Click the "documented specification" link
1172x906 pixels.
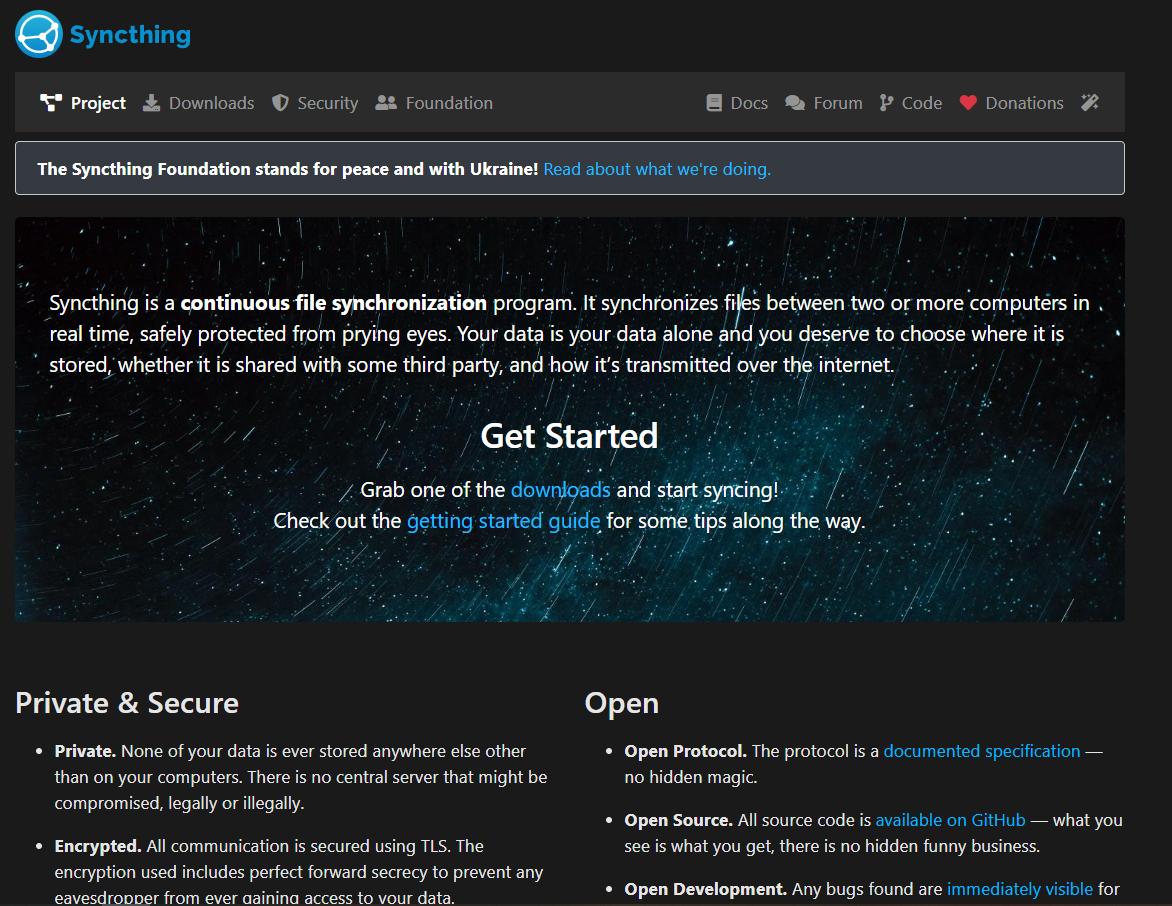(x=981, y=750)
